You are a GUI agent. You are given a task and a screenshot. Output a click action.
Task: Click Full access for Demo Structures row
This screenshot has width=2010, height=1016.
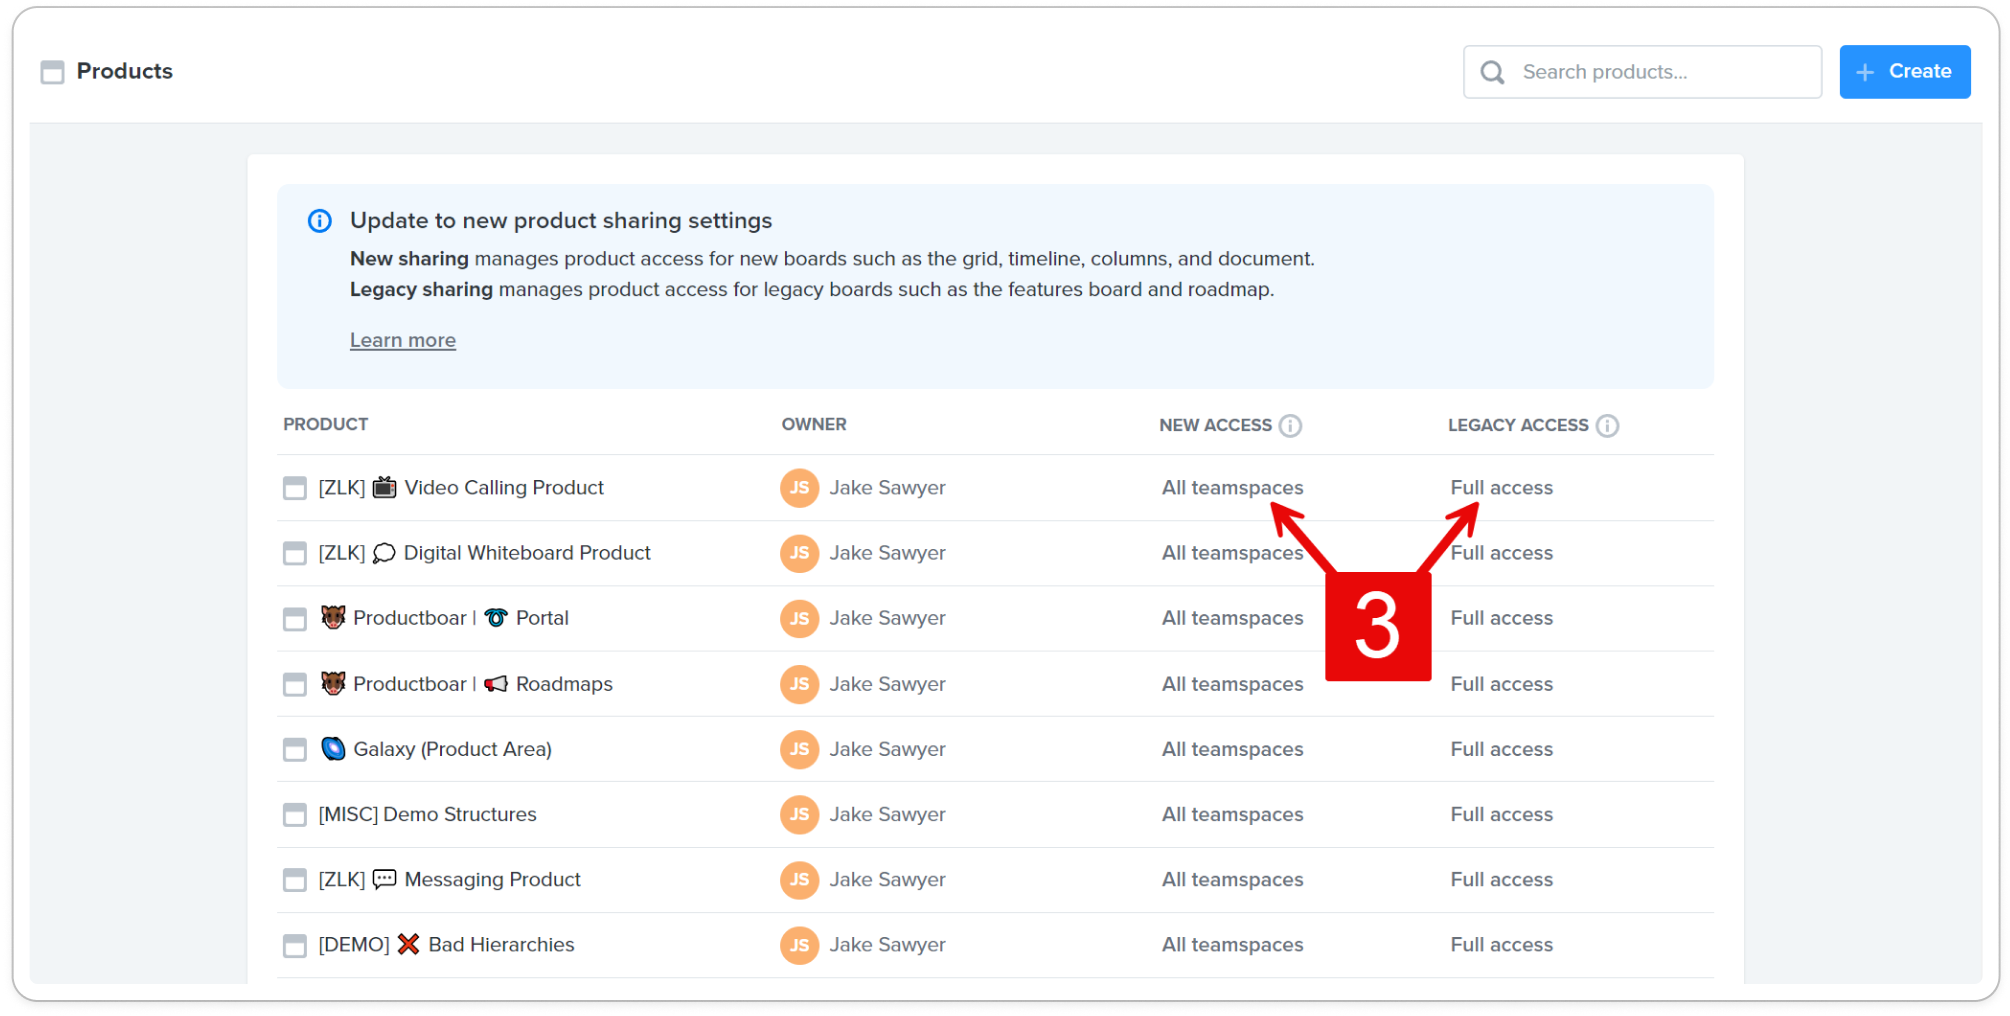coord(1501,815)
